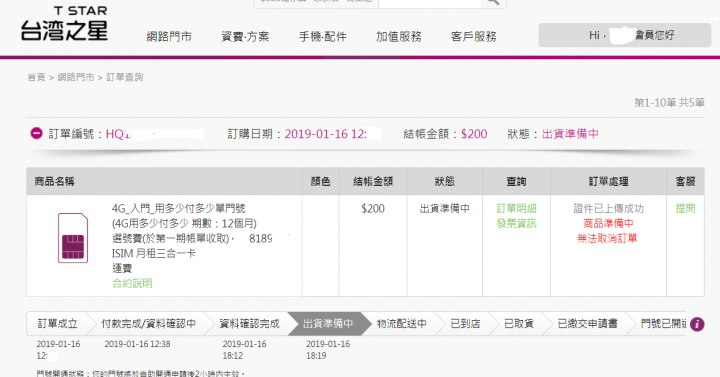Click the 已取貨 progress step
The width and height of the screenshot is (720, 377).
[x=519, y=324]
